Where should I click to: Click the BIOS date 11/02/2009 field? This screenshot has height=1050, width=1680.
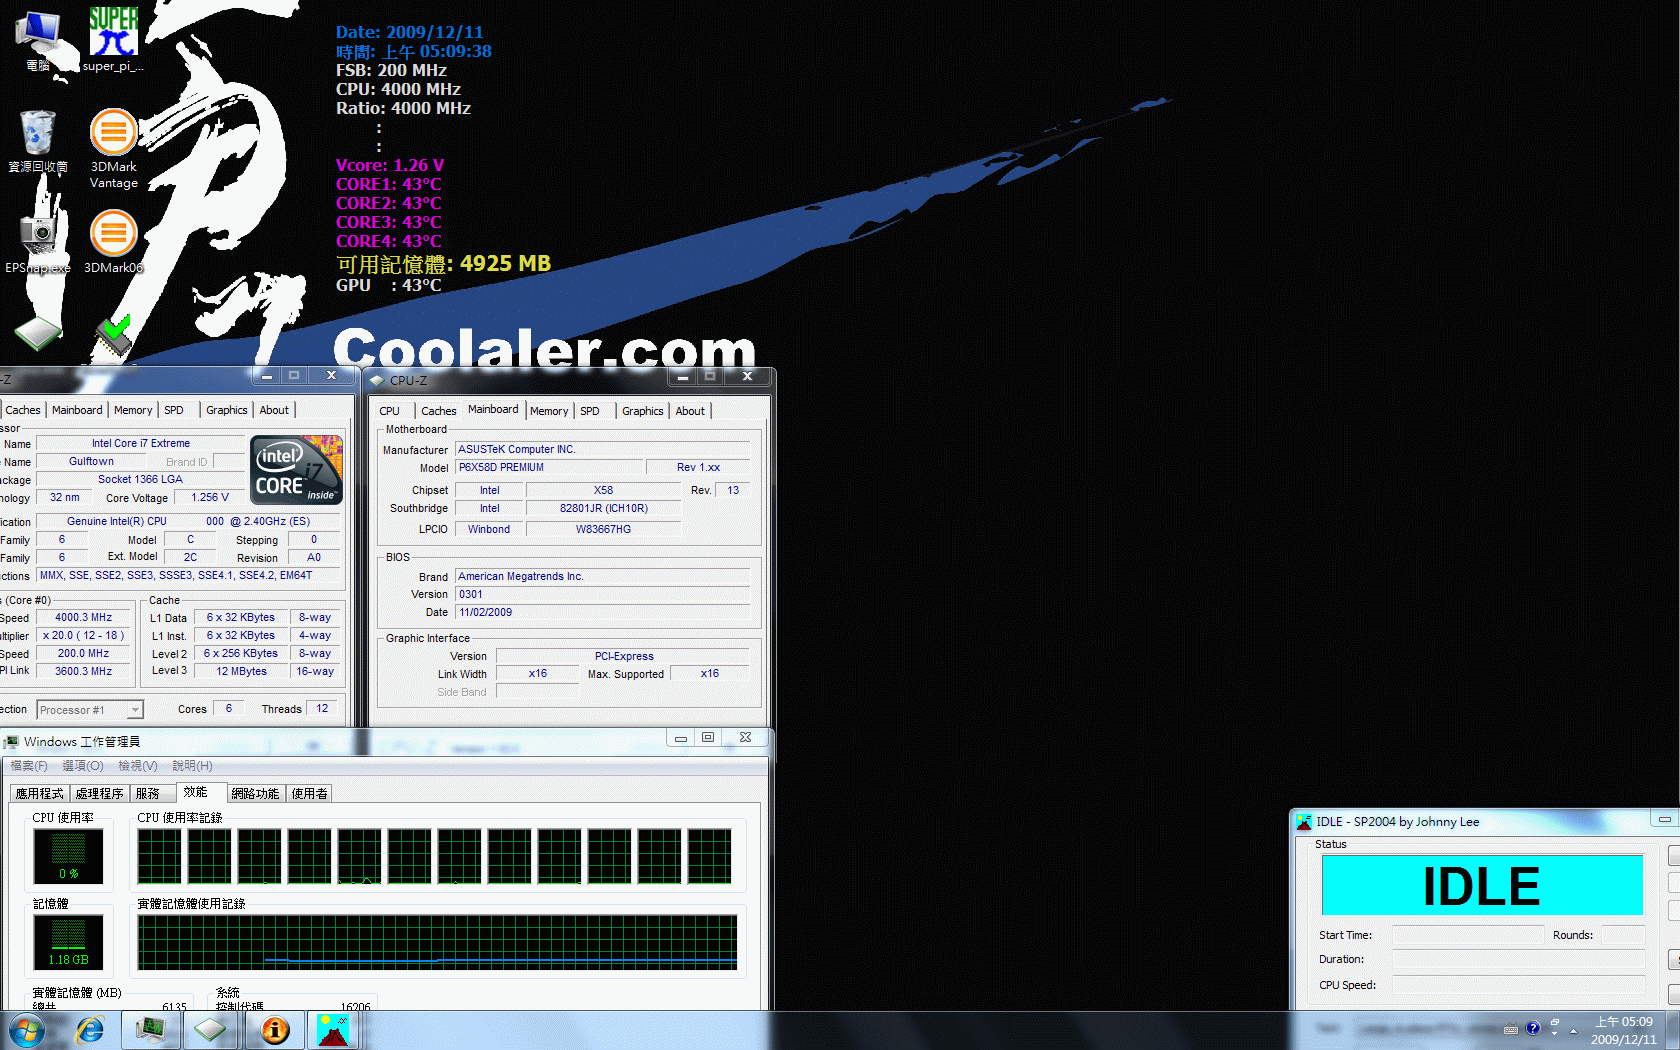[x=603, y=612]
